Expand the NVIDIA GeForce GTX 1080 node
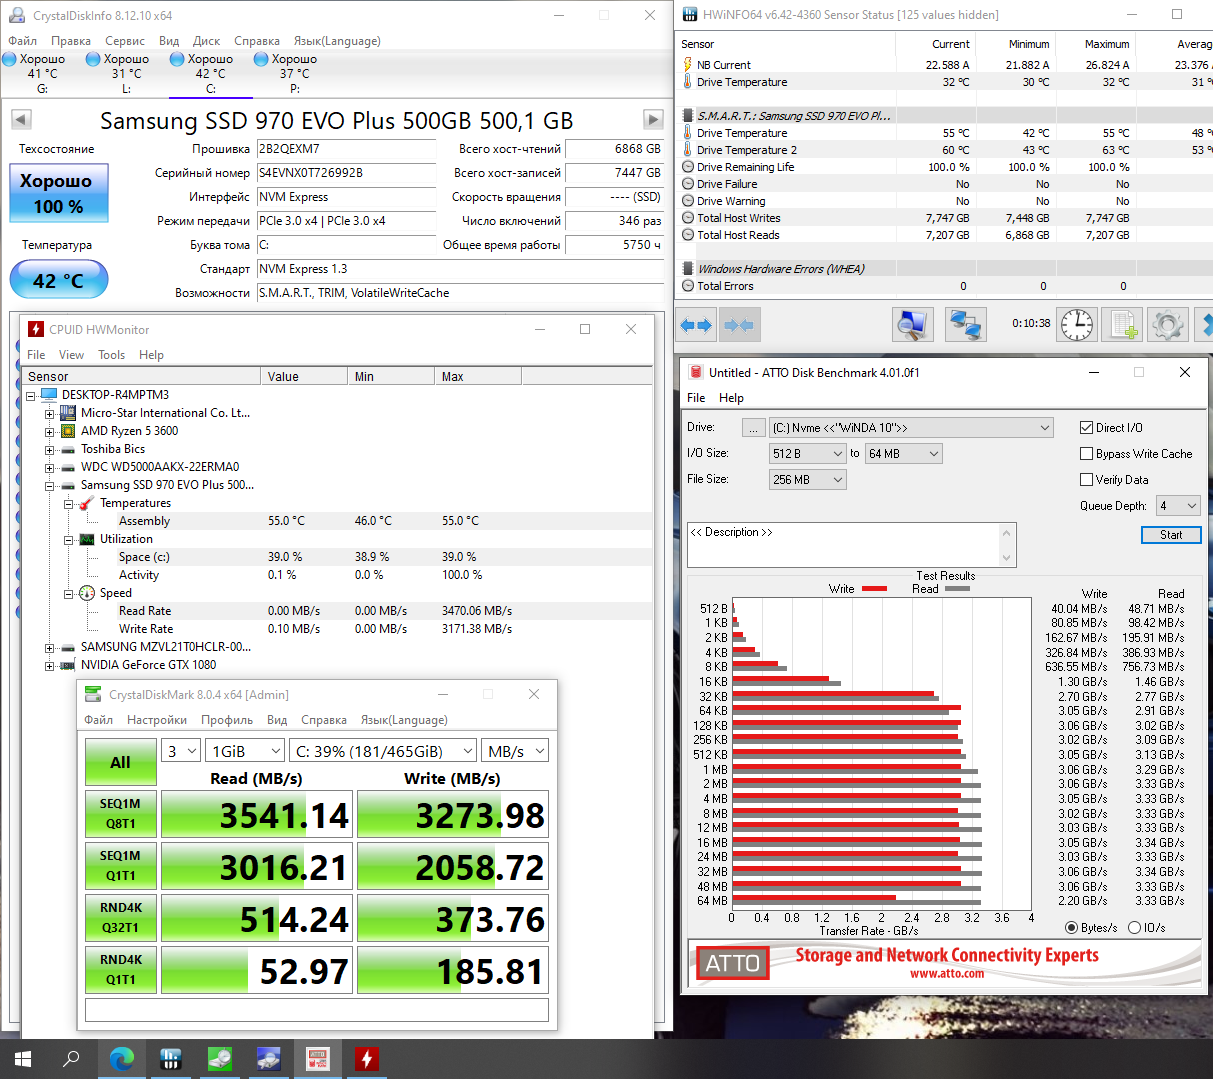Viewport: 1213px width, 1081px height. pyautogui.click(x=49, y=666)
